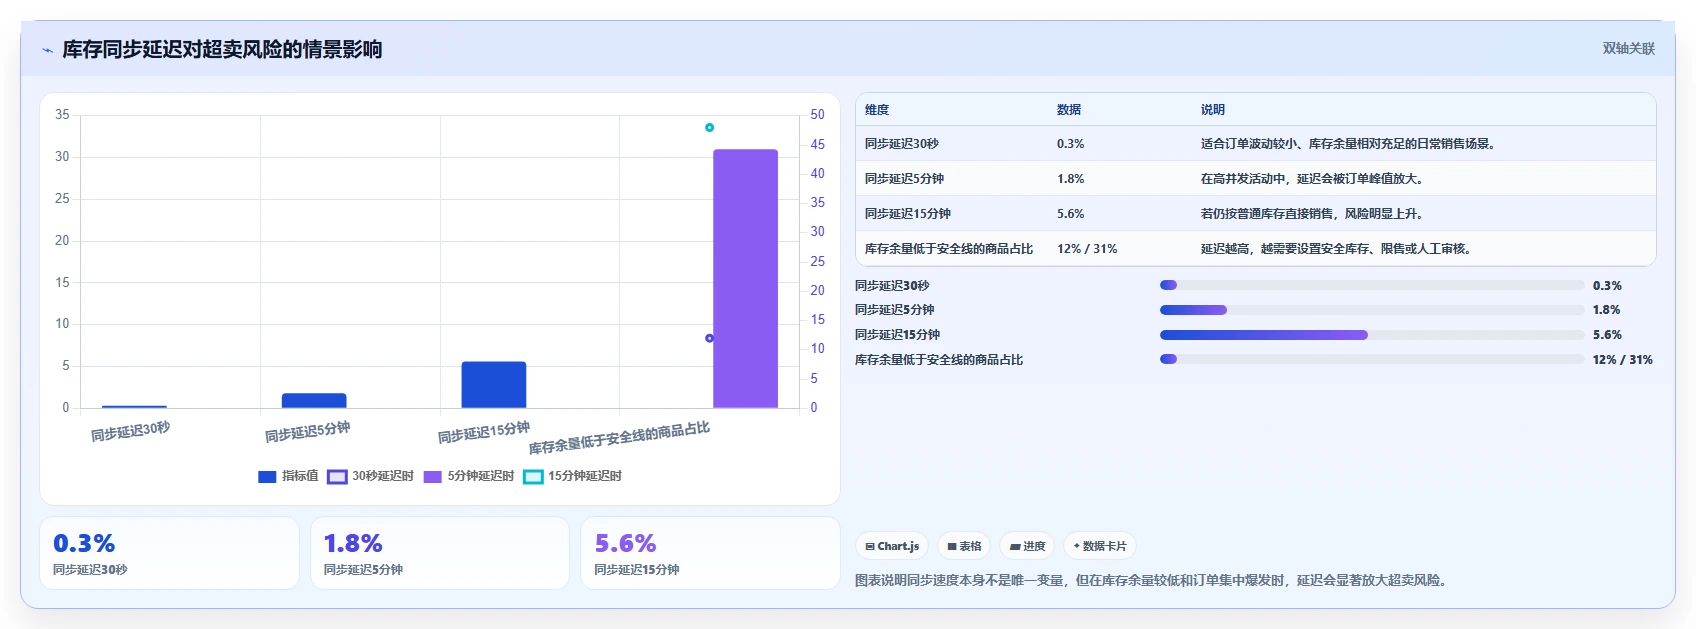Screen dimensions: 1696x629
Task: Click the 同步延迟30秒 progress bar
Action: tap(1372, 285)
